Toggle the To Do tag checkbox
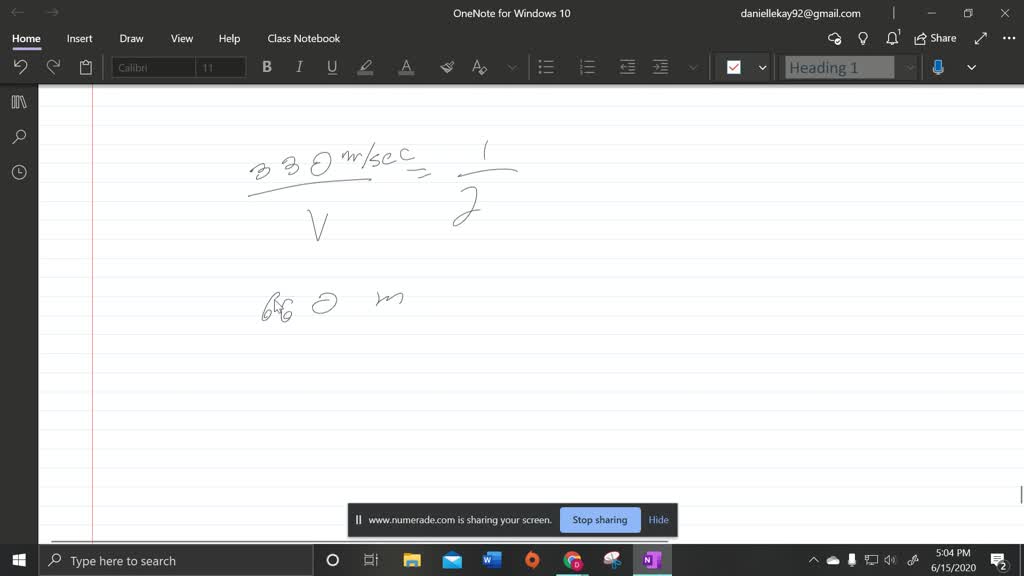Screen dimensions: 1024x576 pyautogui.click(x=733, y=67)
